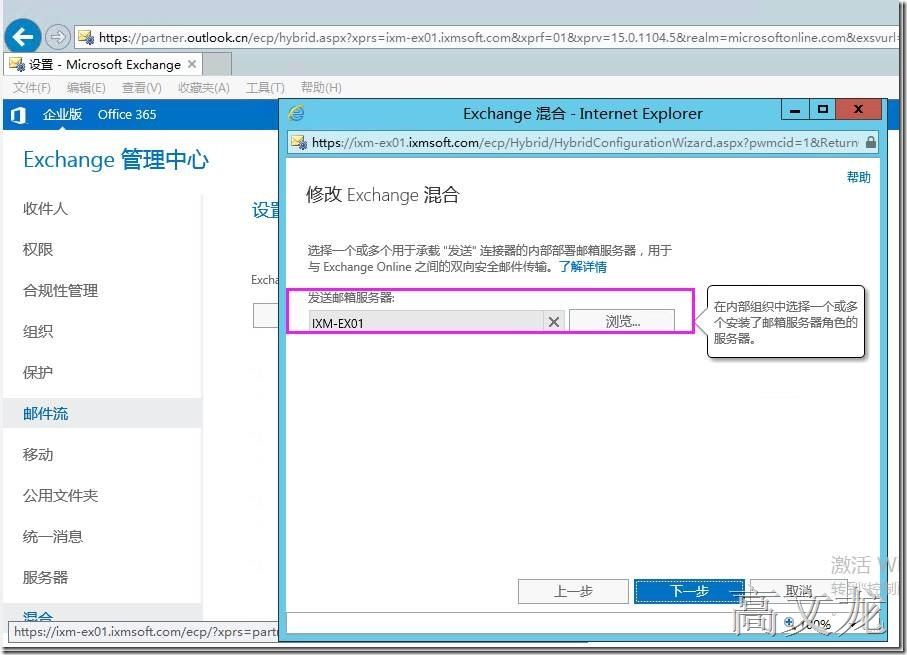The image size is (907, 655).
Task: Open 移动 in the left navigation
Action: coord(38,455)
